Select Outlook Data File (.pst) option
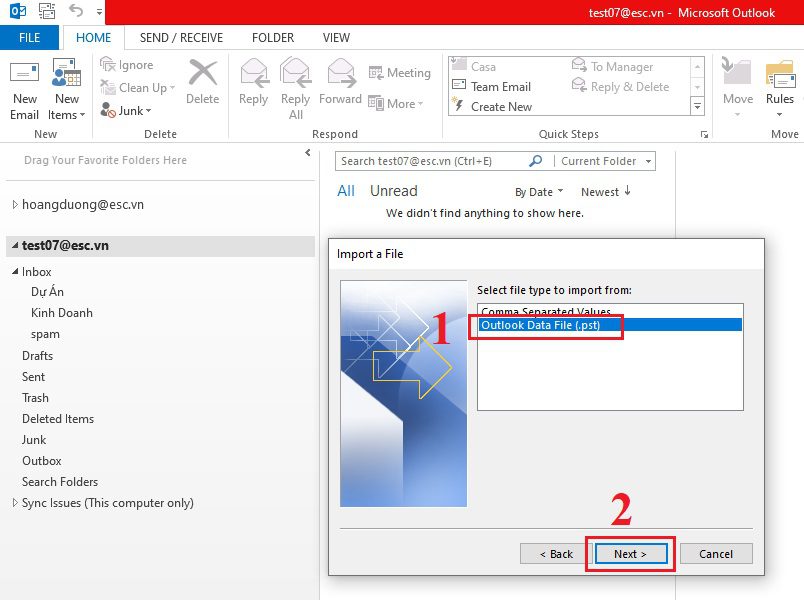The height and width of the screenshot is (600, 804). [x=610, y=325]
